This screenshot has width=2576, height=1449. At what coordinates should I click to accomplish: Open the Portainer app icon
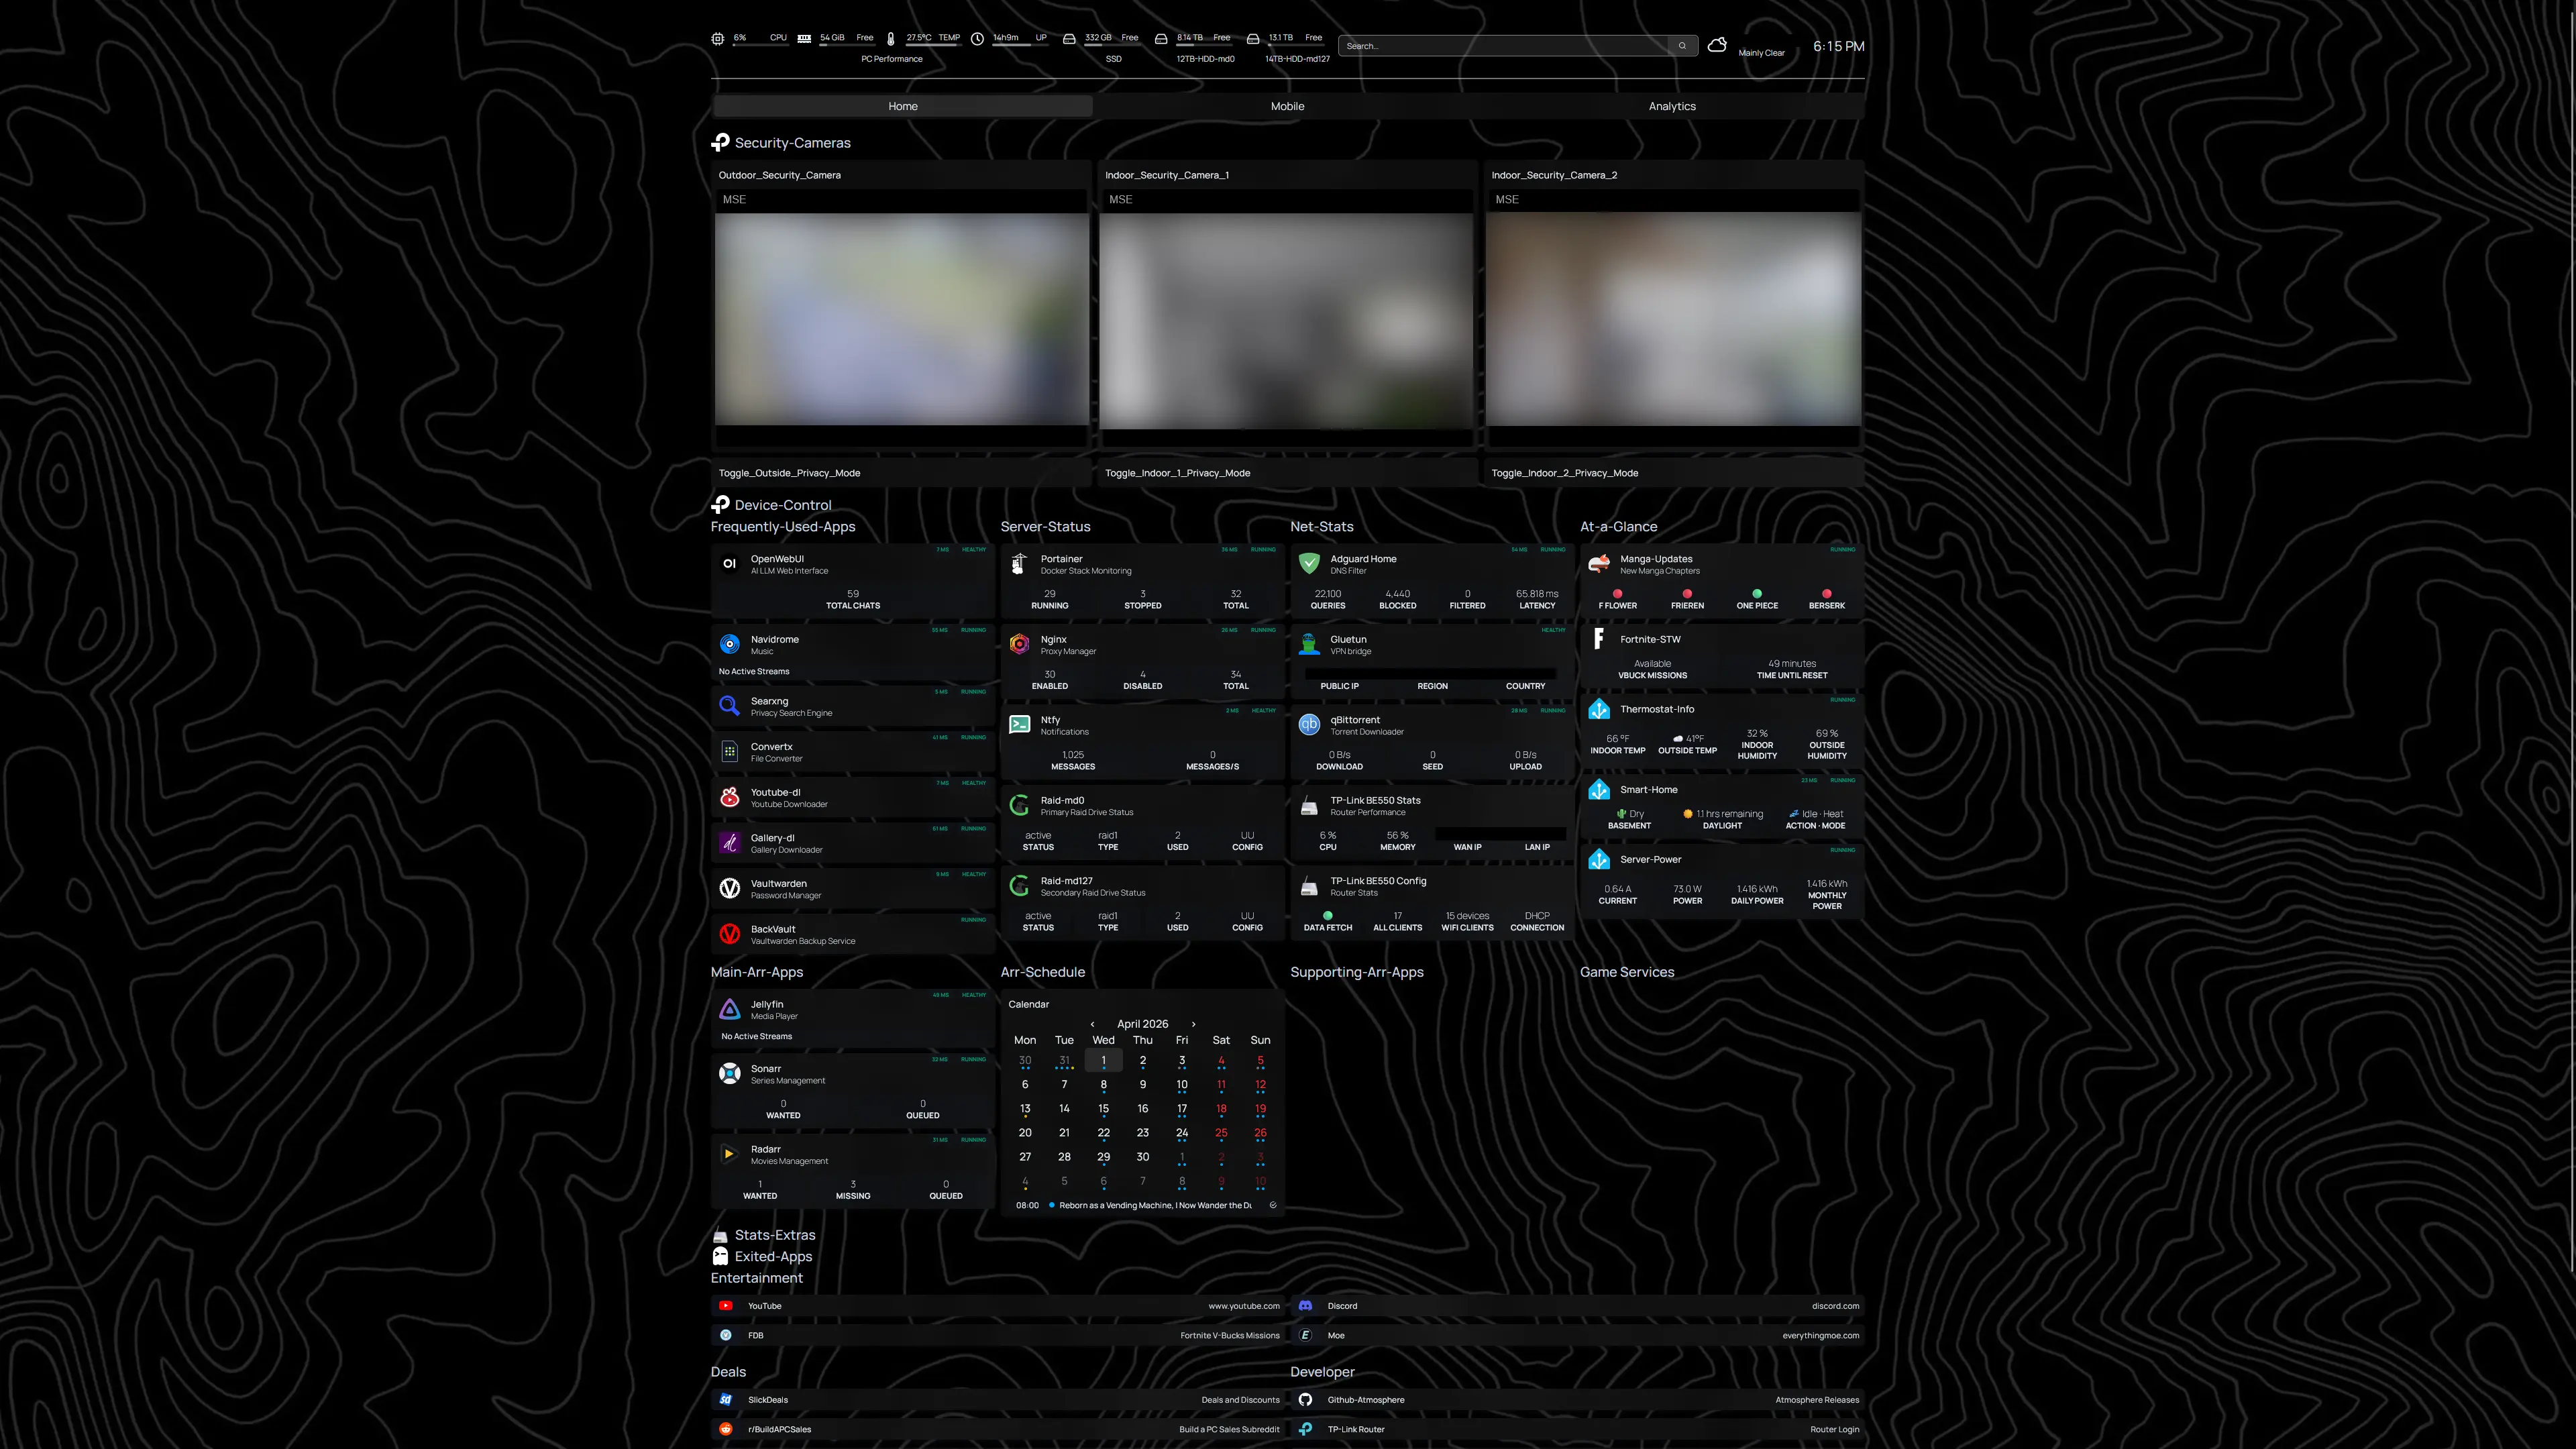pyautogui.click(x=1019, y=564)
